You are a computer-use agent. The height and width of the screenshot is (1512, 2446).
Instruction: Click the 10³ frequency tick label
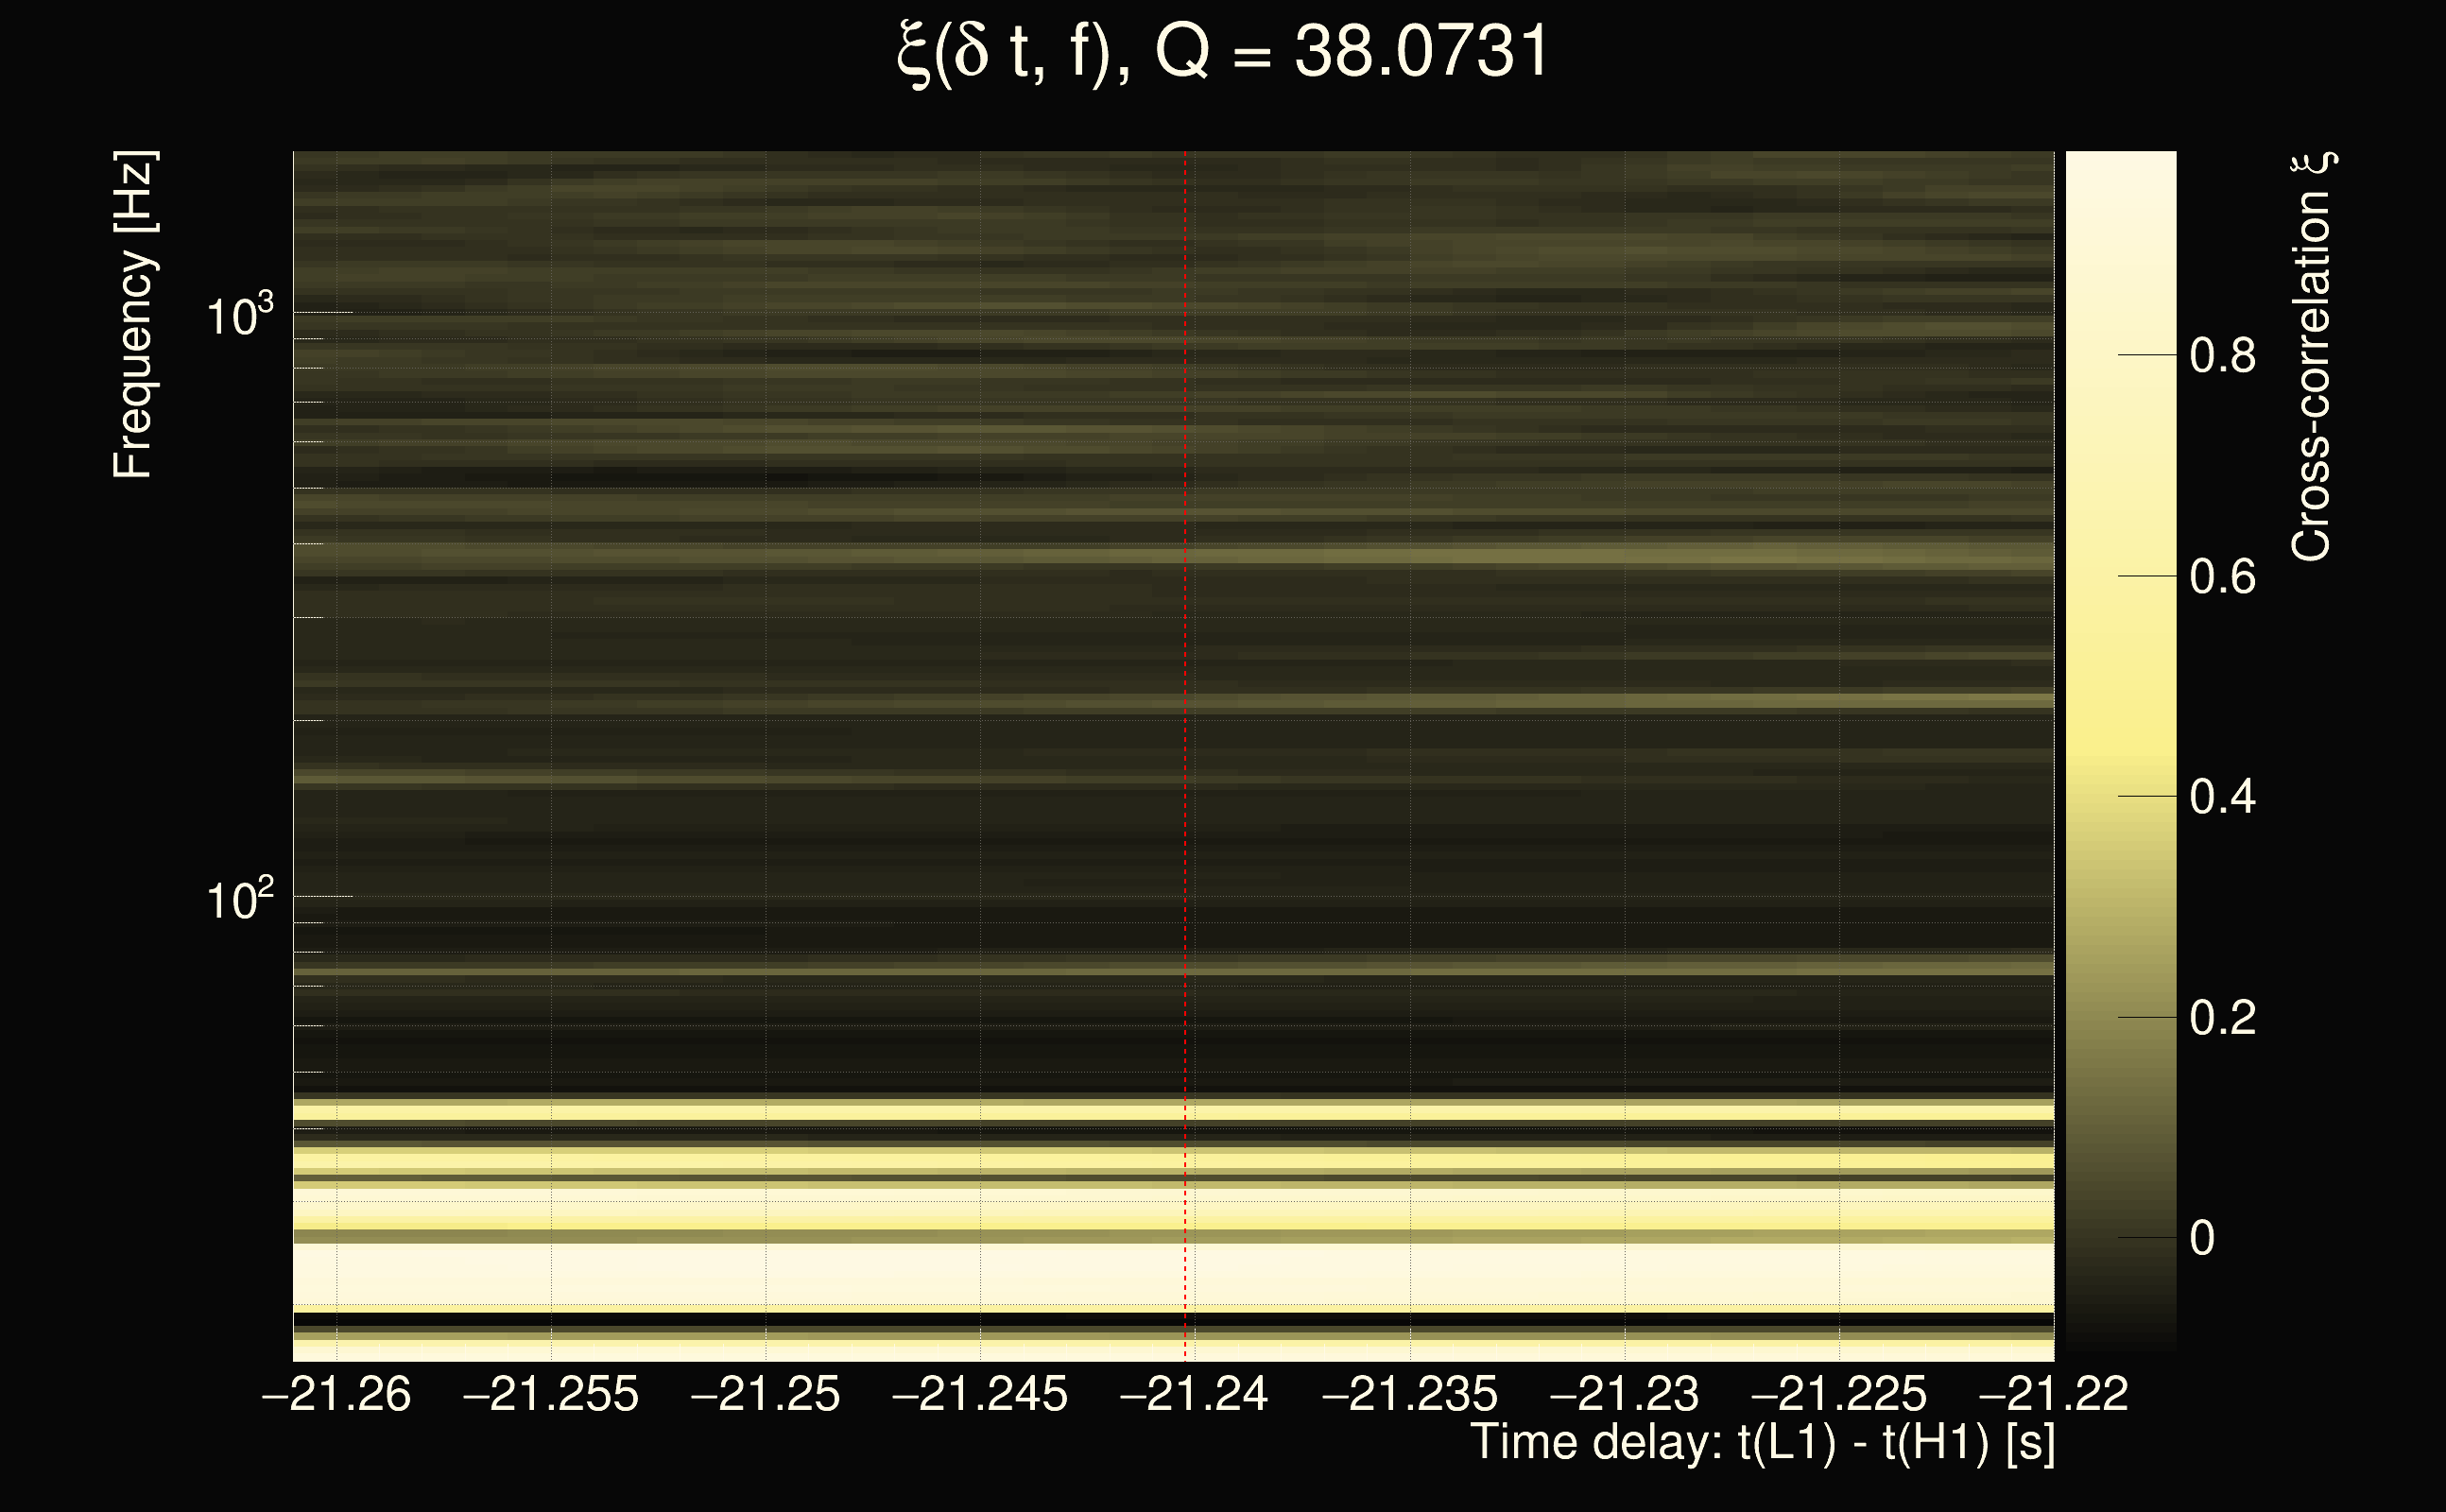pyautogui.click(x=239, y=317)
